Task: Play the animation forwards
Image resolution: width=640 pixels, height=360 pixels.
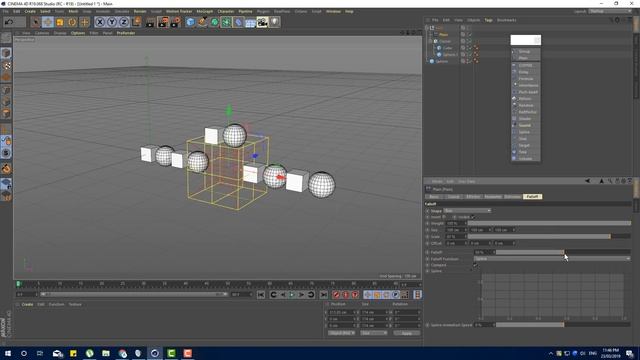Action: coord(292,295)
